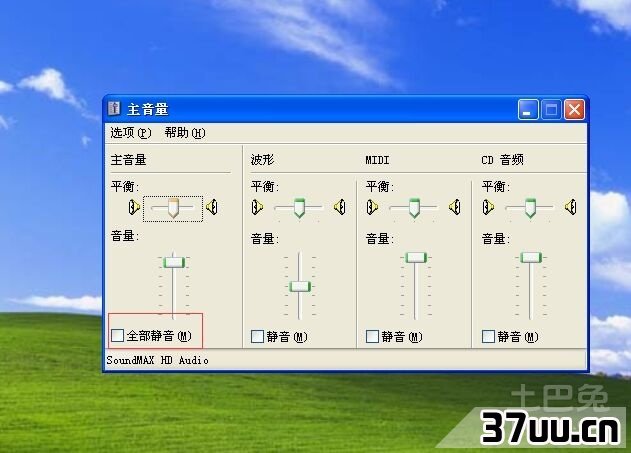
Task: Click right speaker icon in CD 音频 balance
Action: pos(571,207)
